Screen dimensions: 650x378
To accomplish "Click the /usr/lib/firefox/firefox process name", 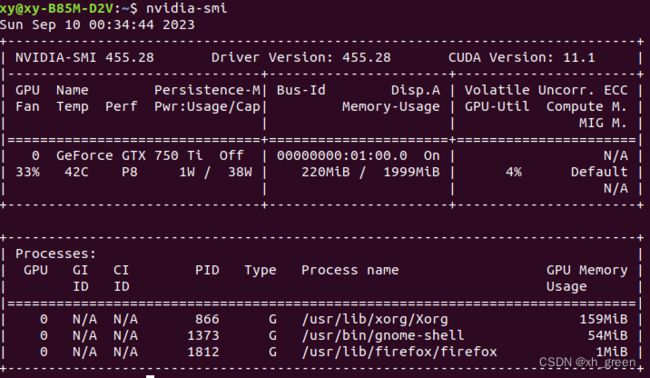I will click(399, 352).
